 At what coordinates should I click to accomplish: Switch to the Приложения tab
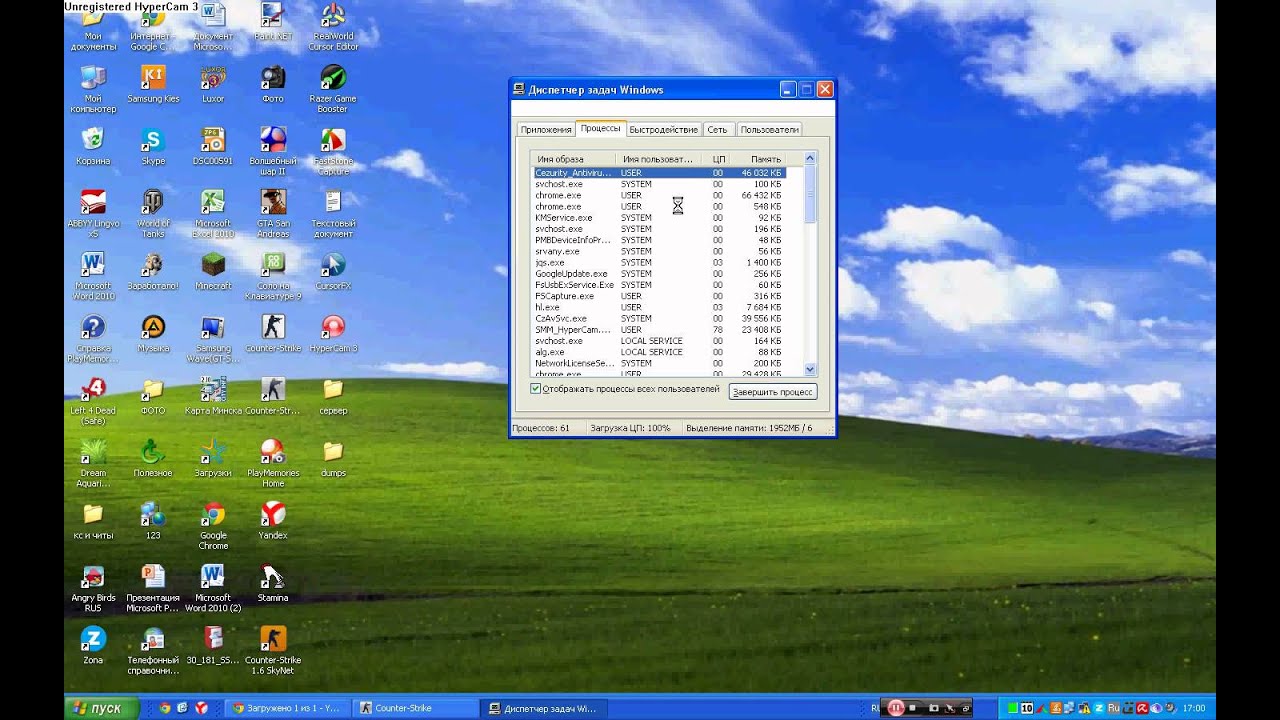tap(546, 129)
